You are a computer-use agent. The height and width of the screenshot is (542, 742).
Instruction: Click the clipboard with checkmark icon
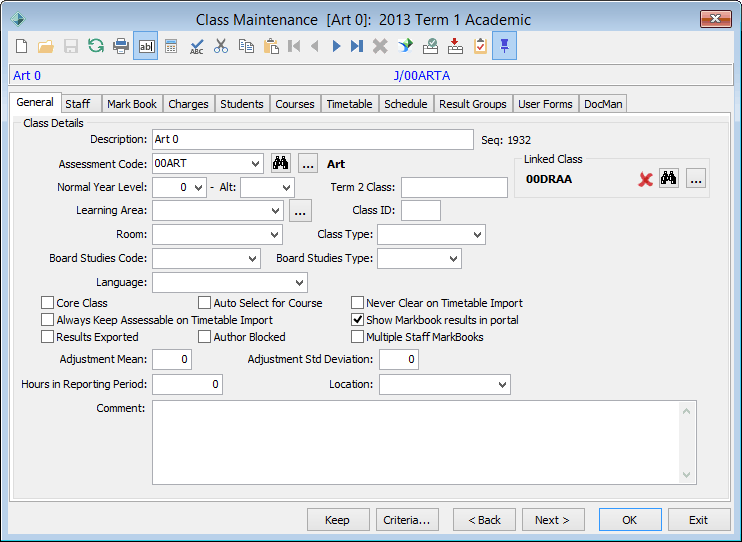[480, 46]
